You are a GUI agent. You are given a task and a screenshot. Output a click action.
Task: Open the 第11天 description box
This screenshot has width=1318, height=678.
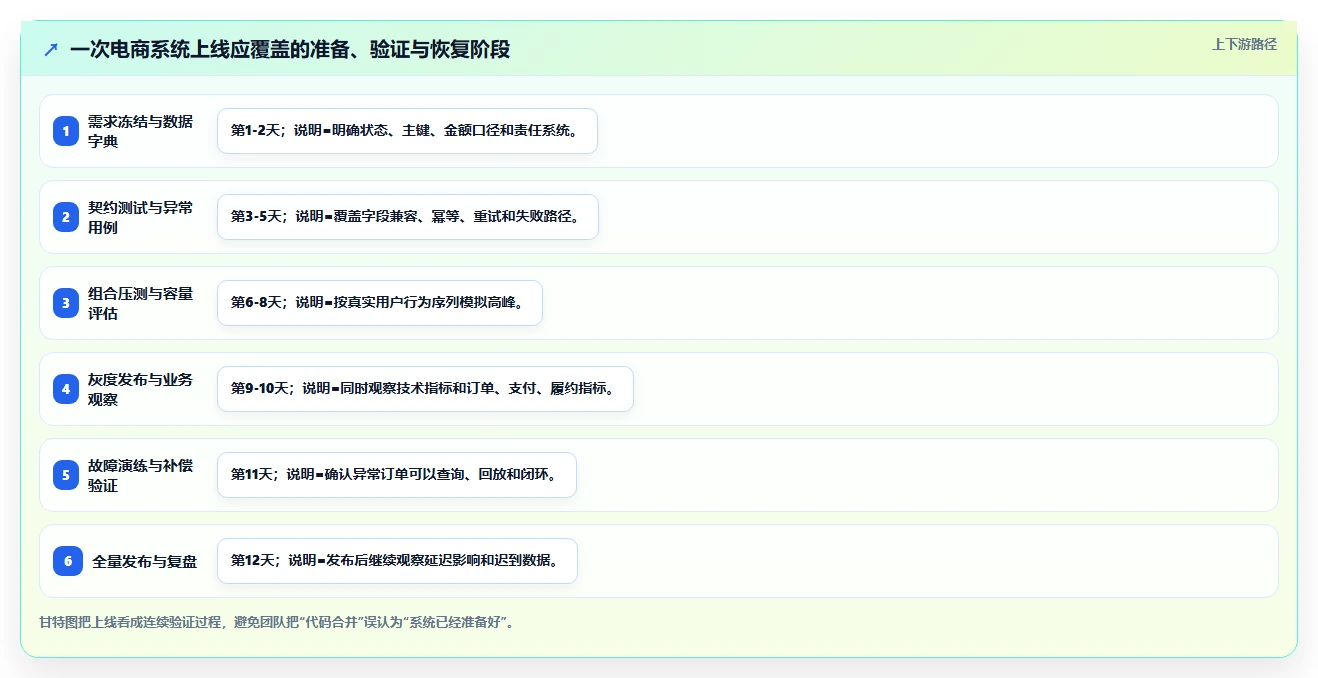[397, 475]
